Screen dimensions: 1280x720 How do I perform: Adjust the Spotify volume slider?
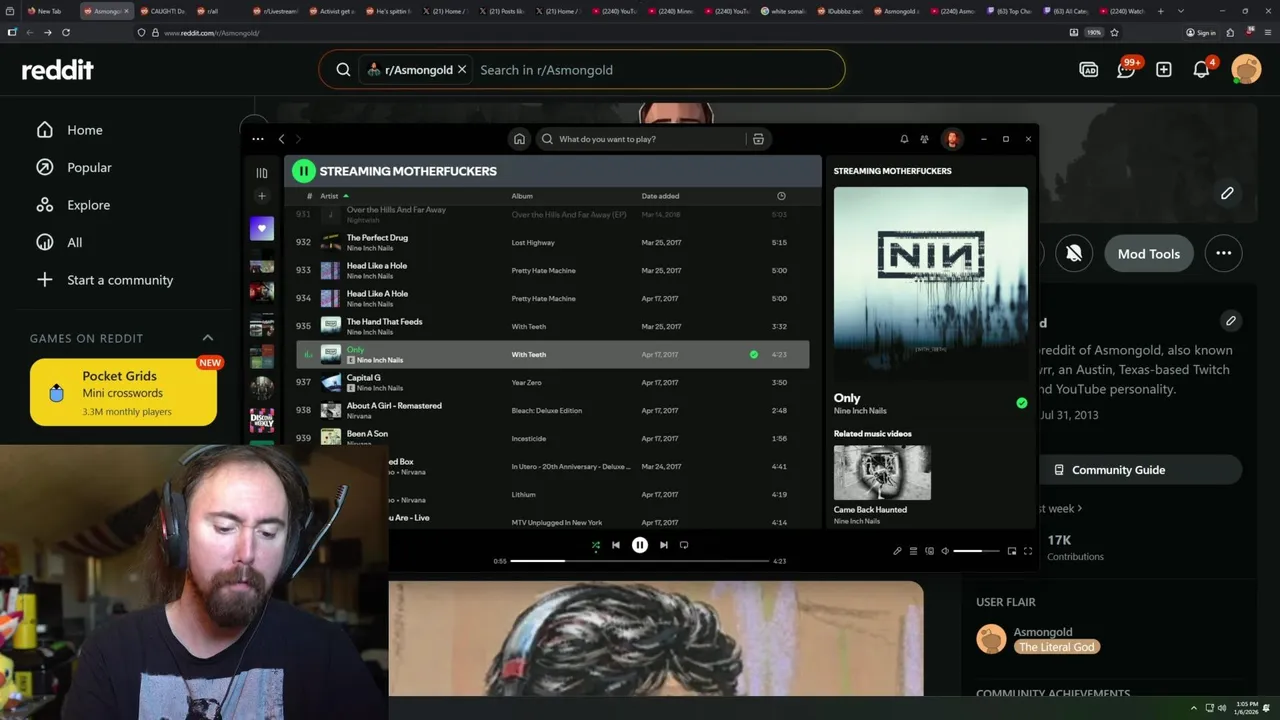coord(976,551)
